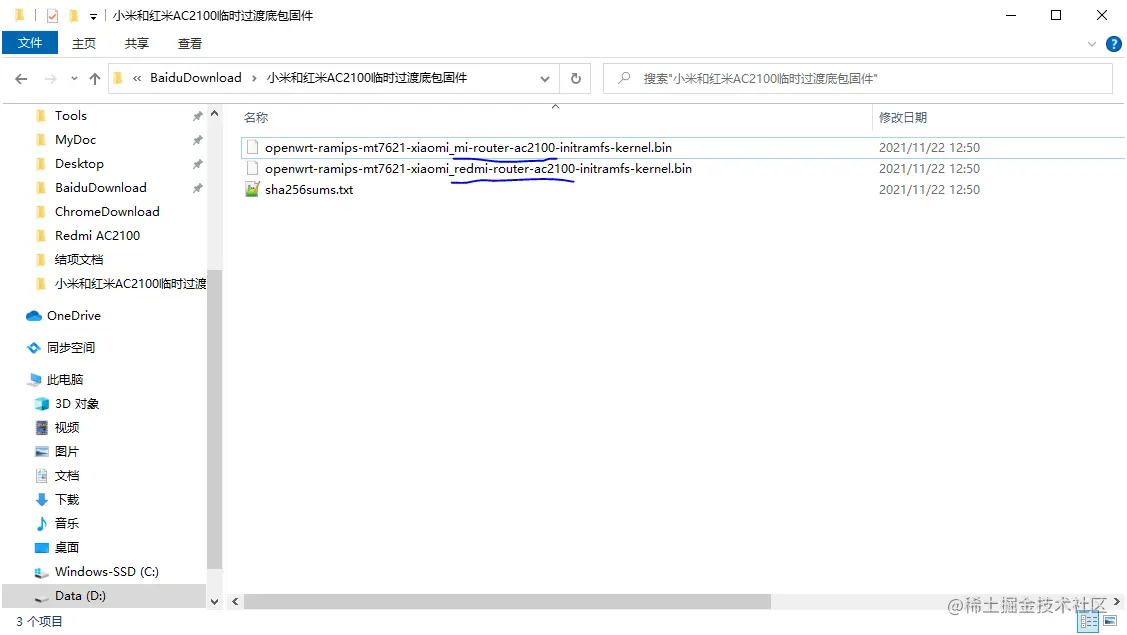Click the Desktop pin icon
Viewport: 1127px width, 635px height.
coord(197,164)
